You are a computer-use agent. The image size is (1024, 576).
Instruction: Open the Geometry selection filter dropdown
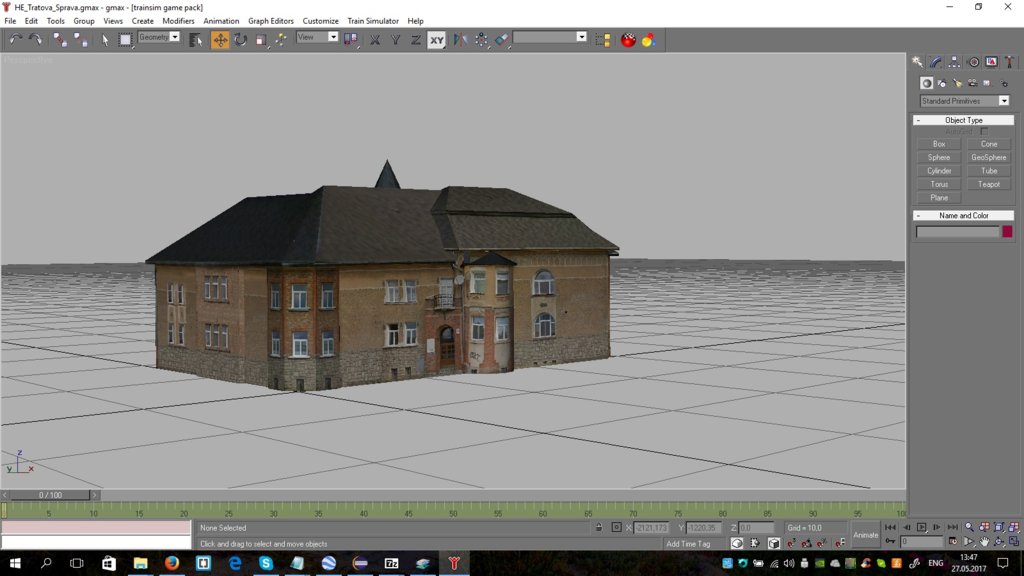[x=175, y=37]
